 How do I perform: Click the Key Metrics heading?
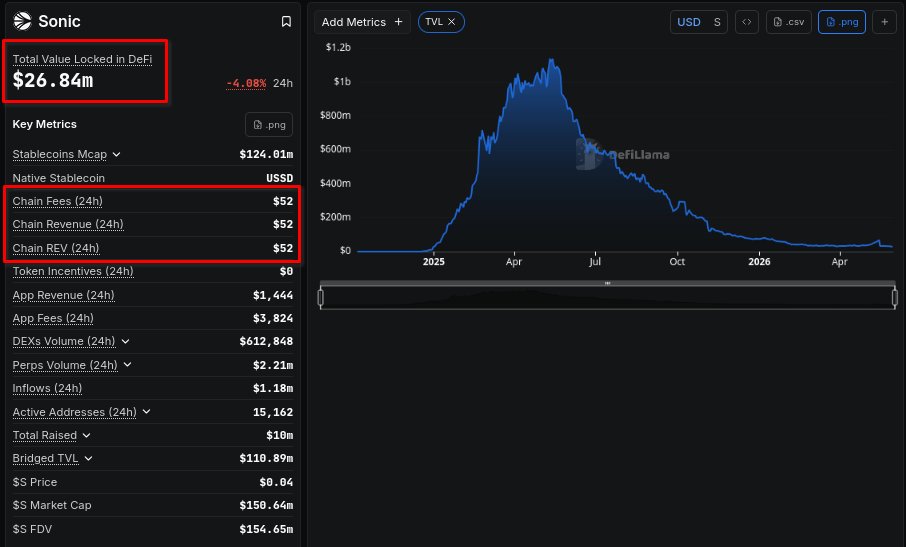point(44,124)
